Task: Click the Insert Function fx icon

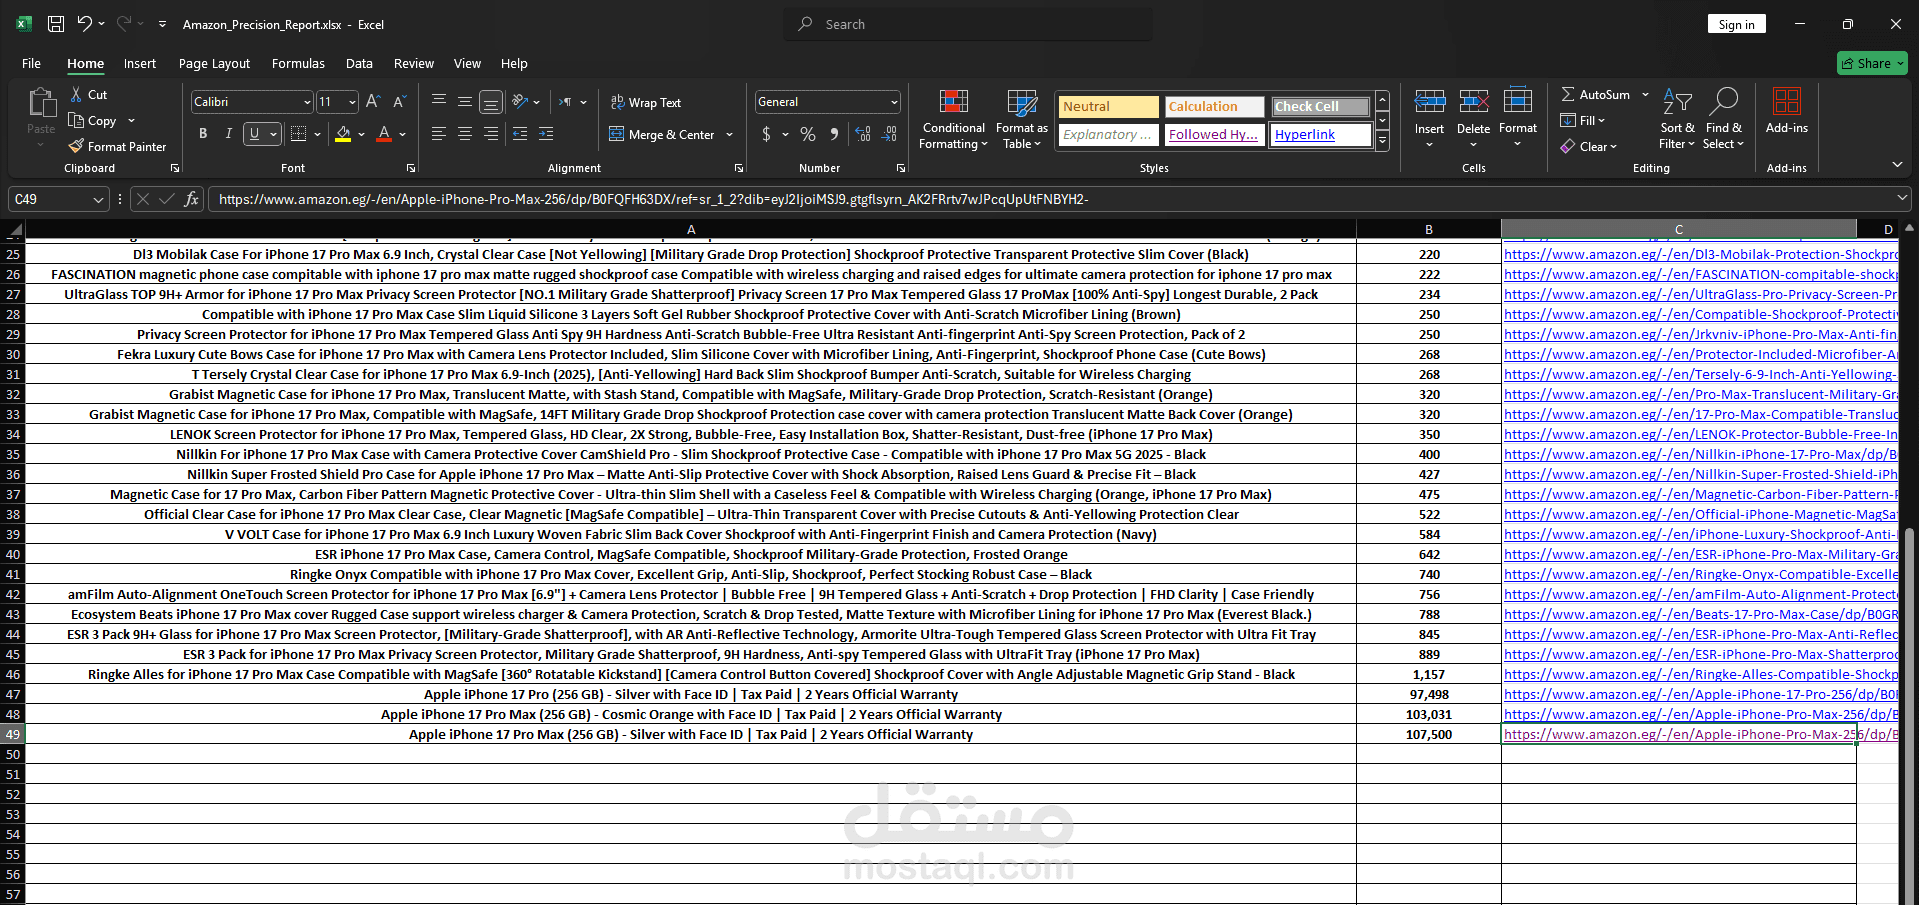Action: tap(192, 199)
